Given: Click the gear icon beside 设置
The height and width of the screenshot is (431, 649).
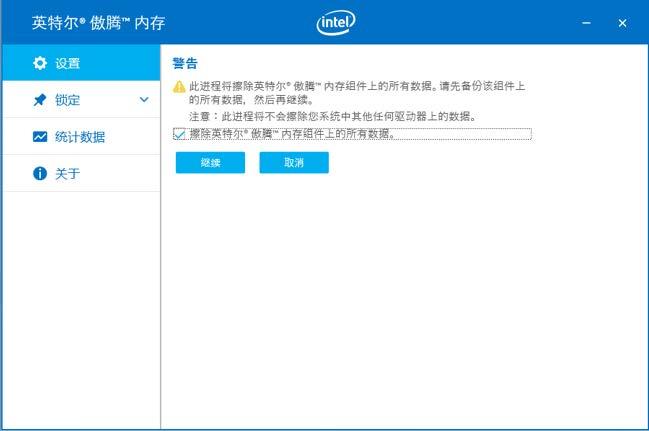Looking at the screenshot, I should 40,63.
